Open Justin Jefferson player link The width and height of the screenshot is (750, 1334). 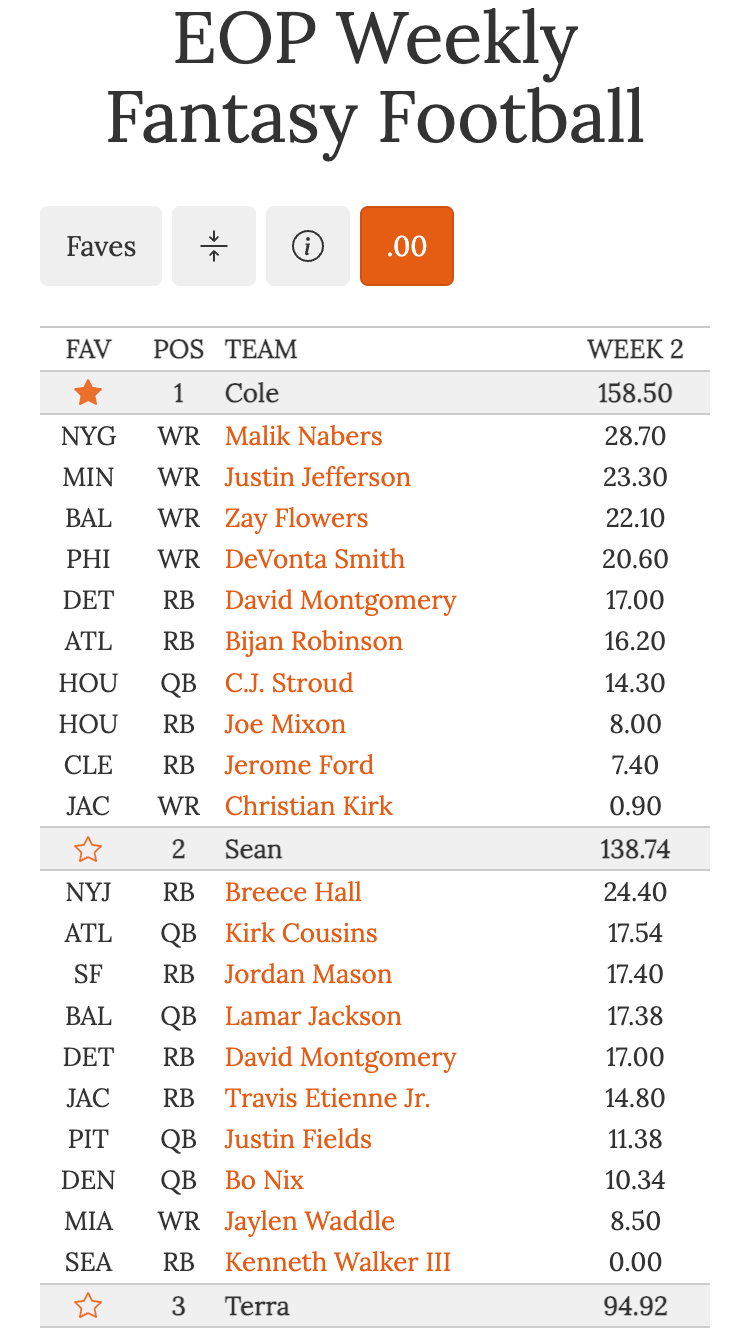317,477
